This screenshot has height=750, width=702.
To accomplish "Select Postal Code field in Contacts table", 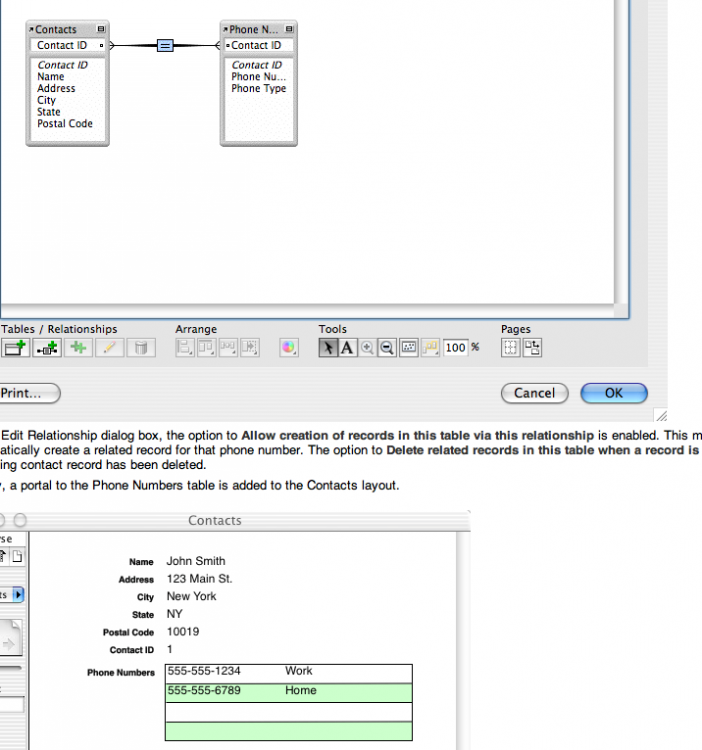I will pyautogui.click(x=65, y=124).
